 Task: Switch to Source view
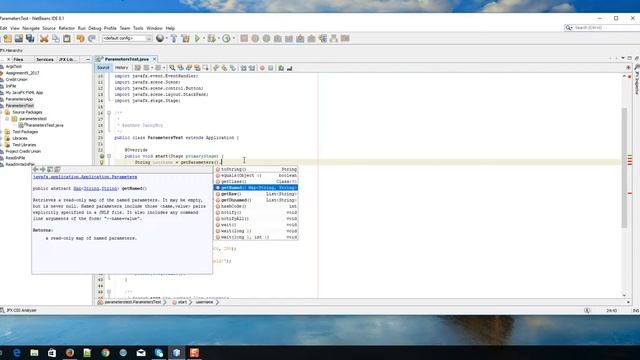(x=103, y=68)
